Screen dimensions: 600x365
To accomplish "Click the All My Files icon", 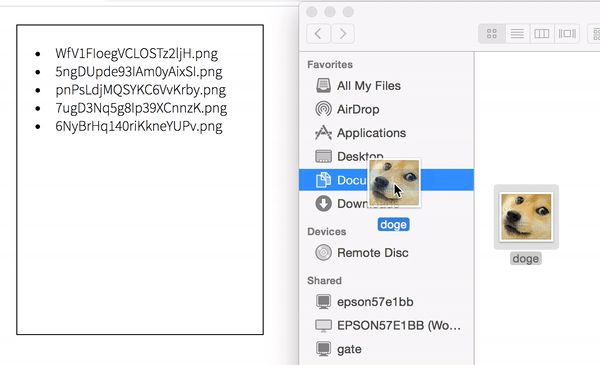I will click(x=323, y=86).
